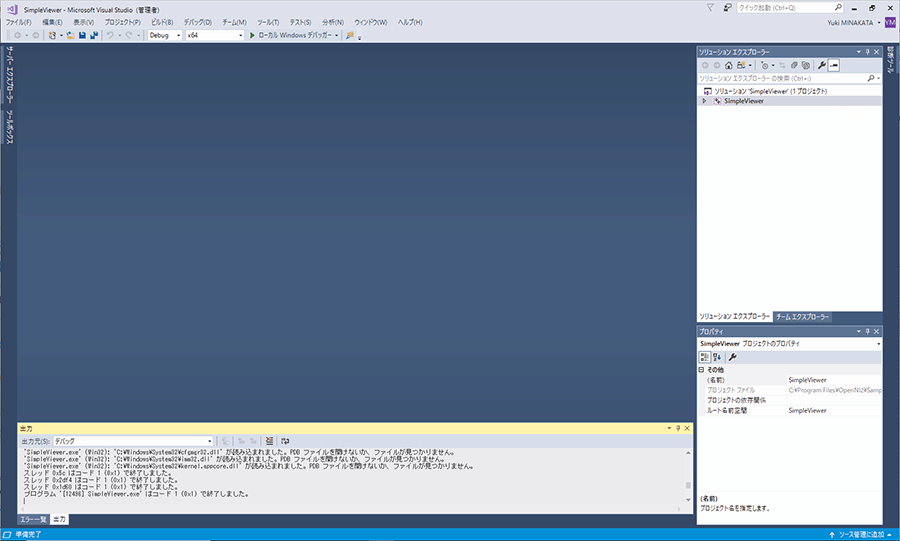The image size is (900, 541).
Task: Click Save All icon in main toolbar
Action: [93, 35]
